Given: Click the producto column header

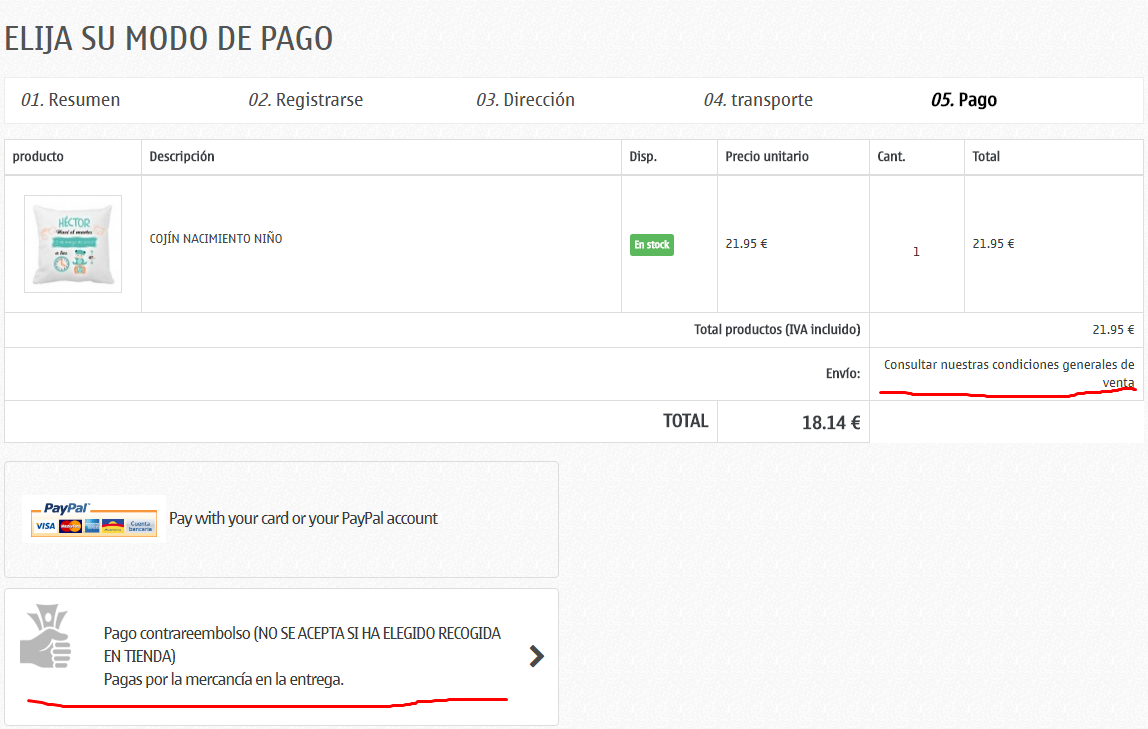Looking at the screenshot, I should point(38,157).
